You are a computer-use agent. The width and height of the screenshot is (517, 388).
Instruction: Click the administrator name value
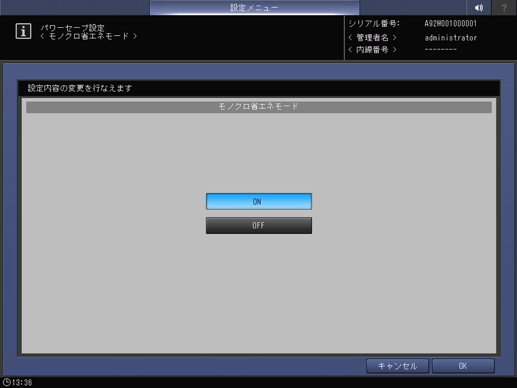pos(451,38)
